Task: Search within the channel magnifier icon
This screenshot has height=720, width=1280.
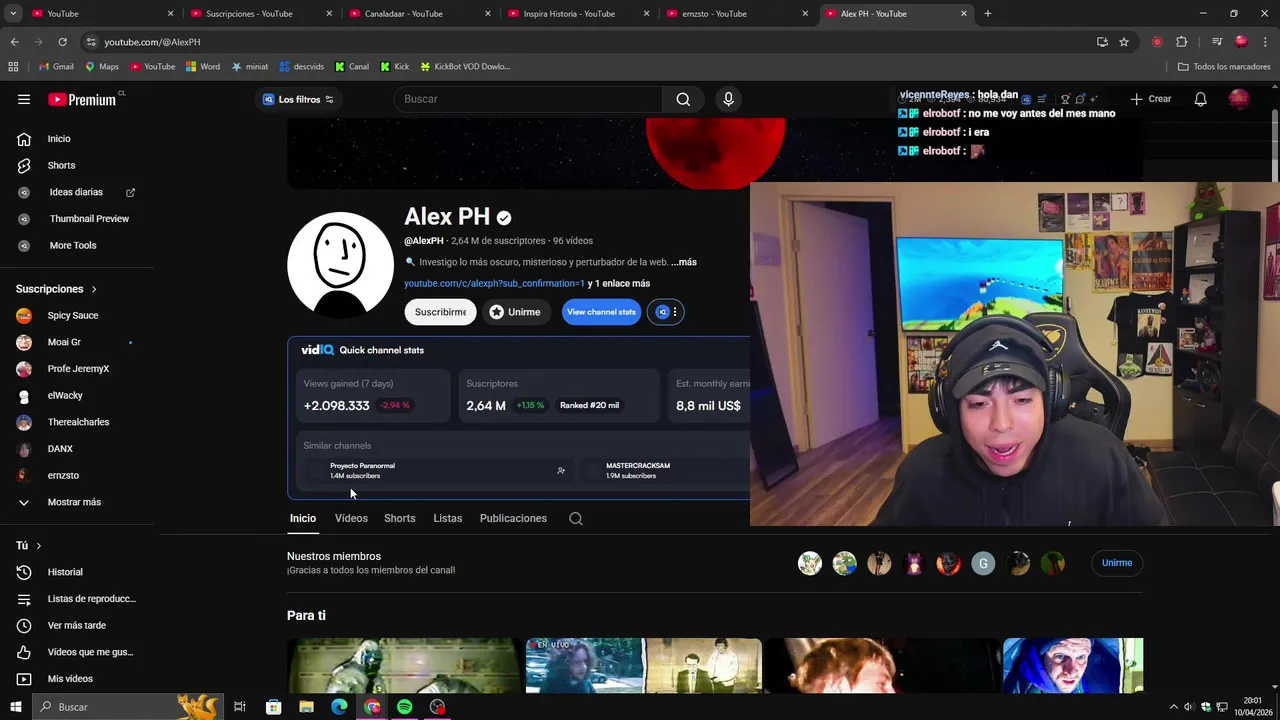Action: pyautogui.click(x=576, y=518)
